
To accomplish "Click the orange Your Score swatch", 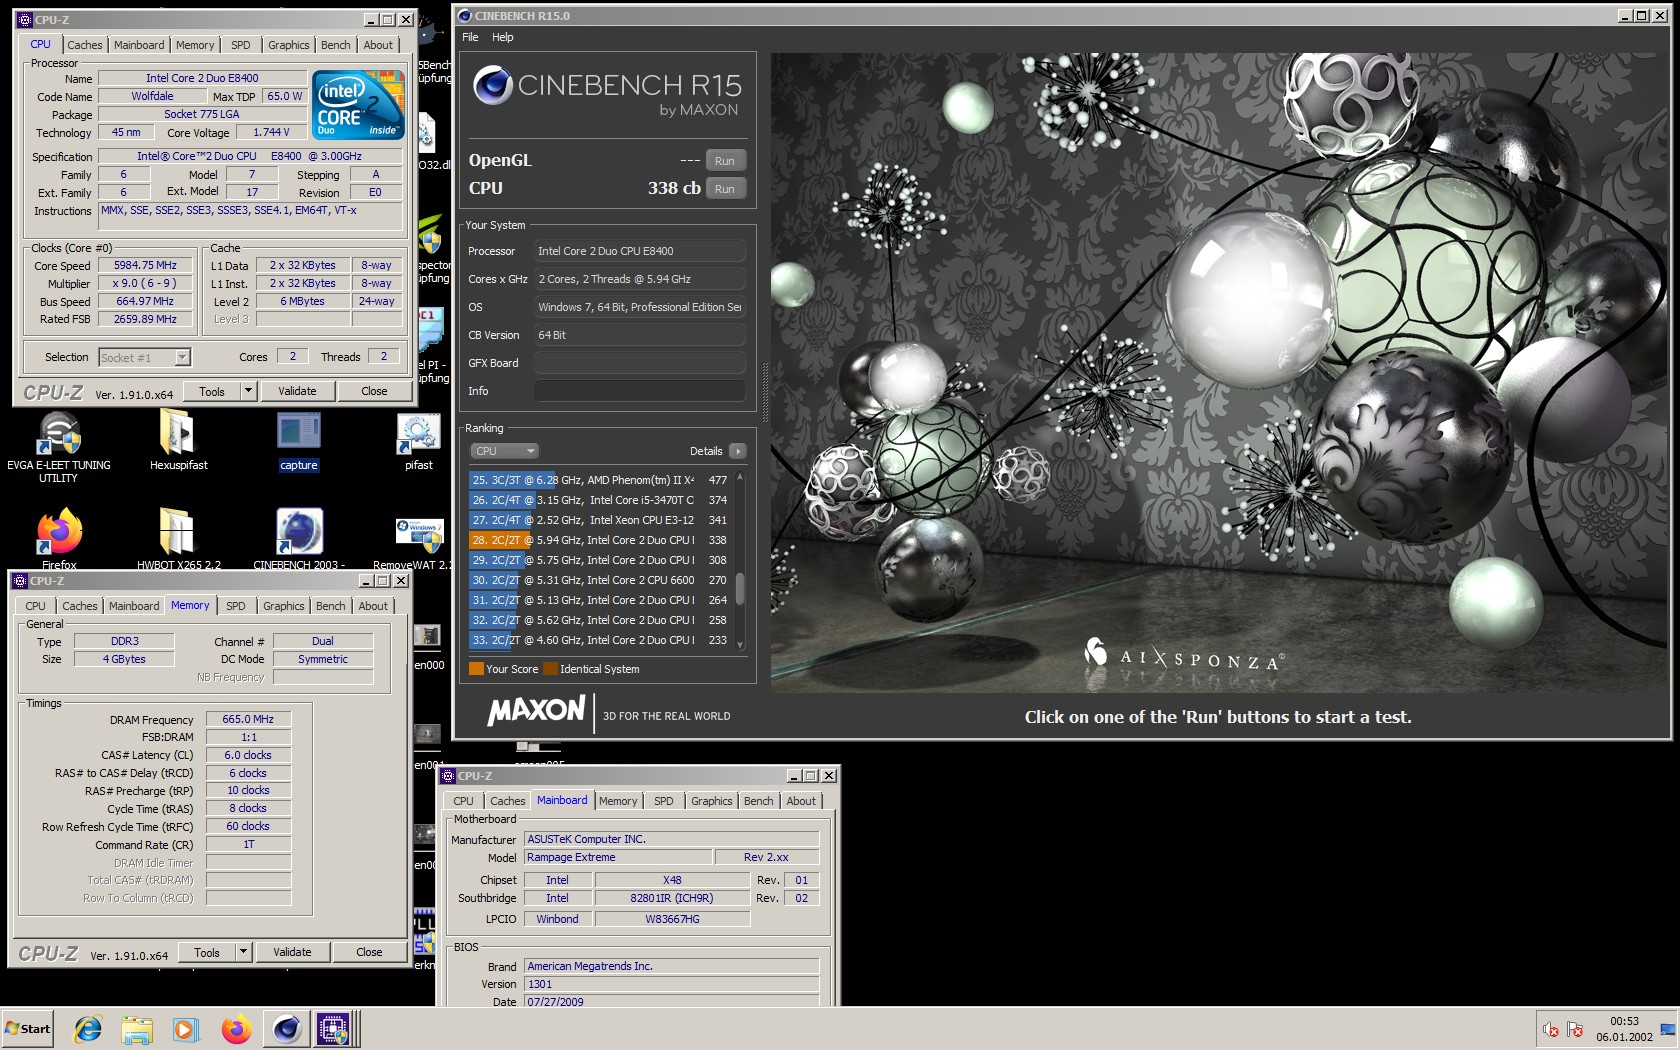I will click(476, 669).
